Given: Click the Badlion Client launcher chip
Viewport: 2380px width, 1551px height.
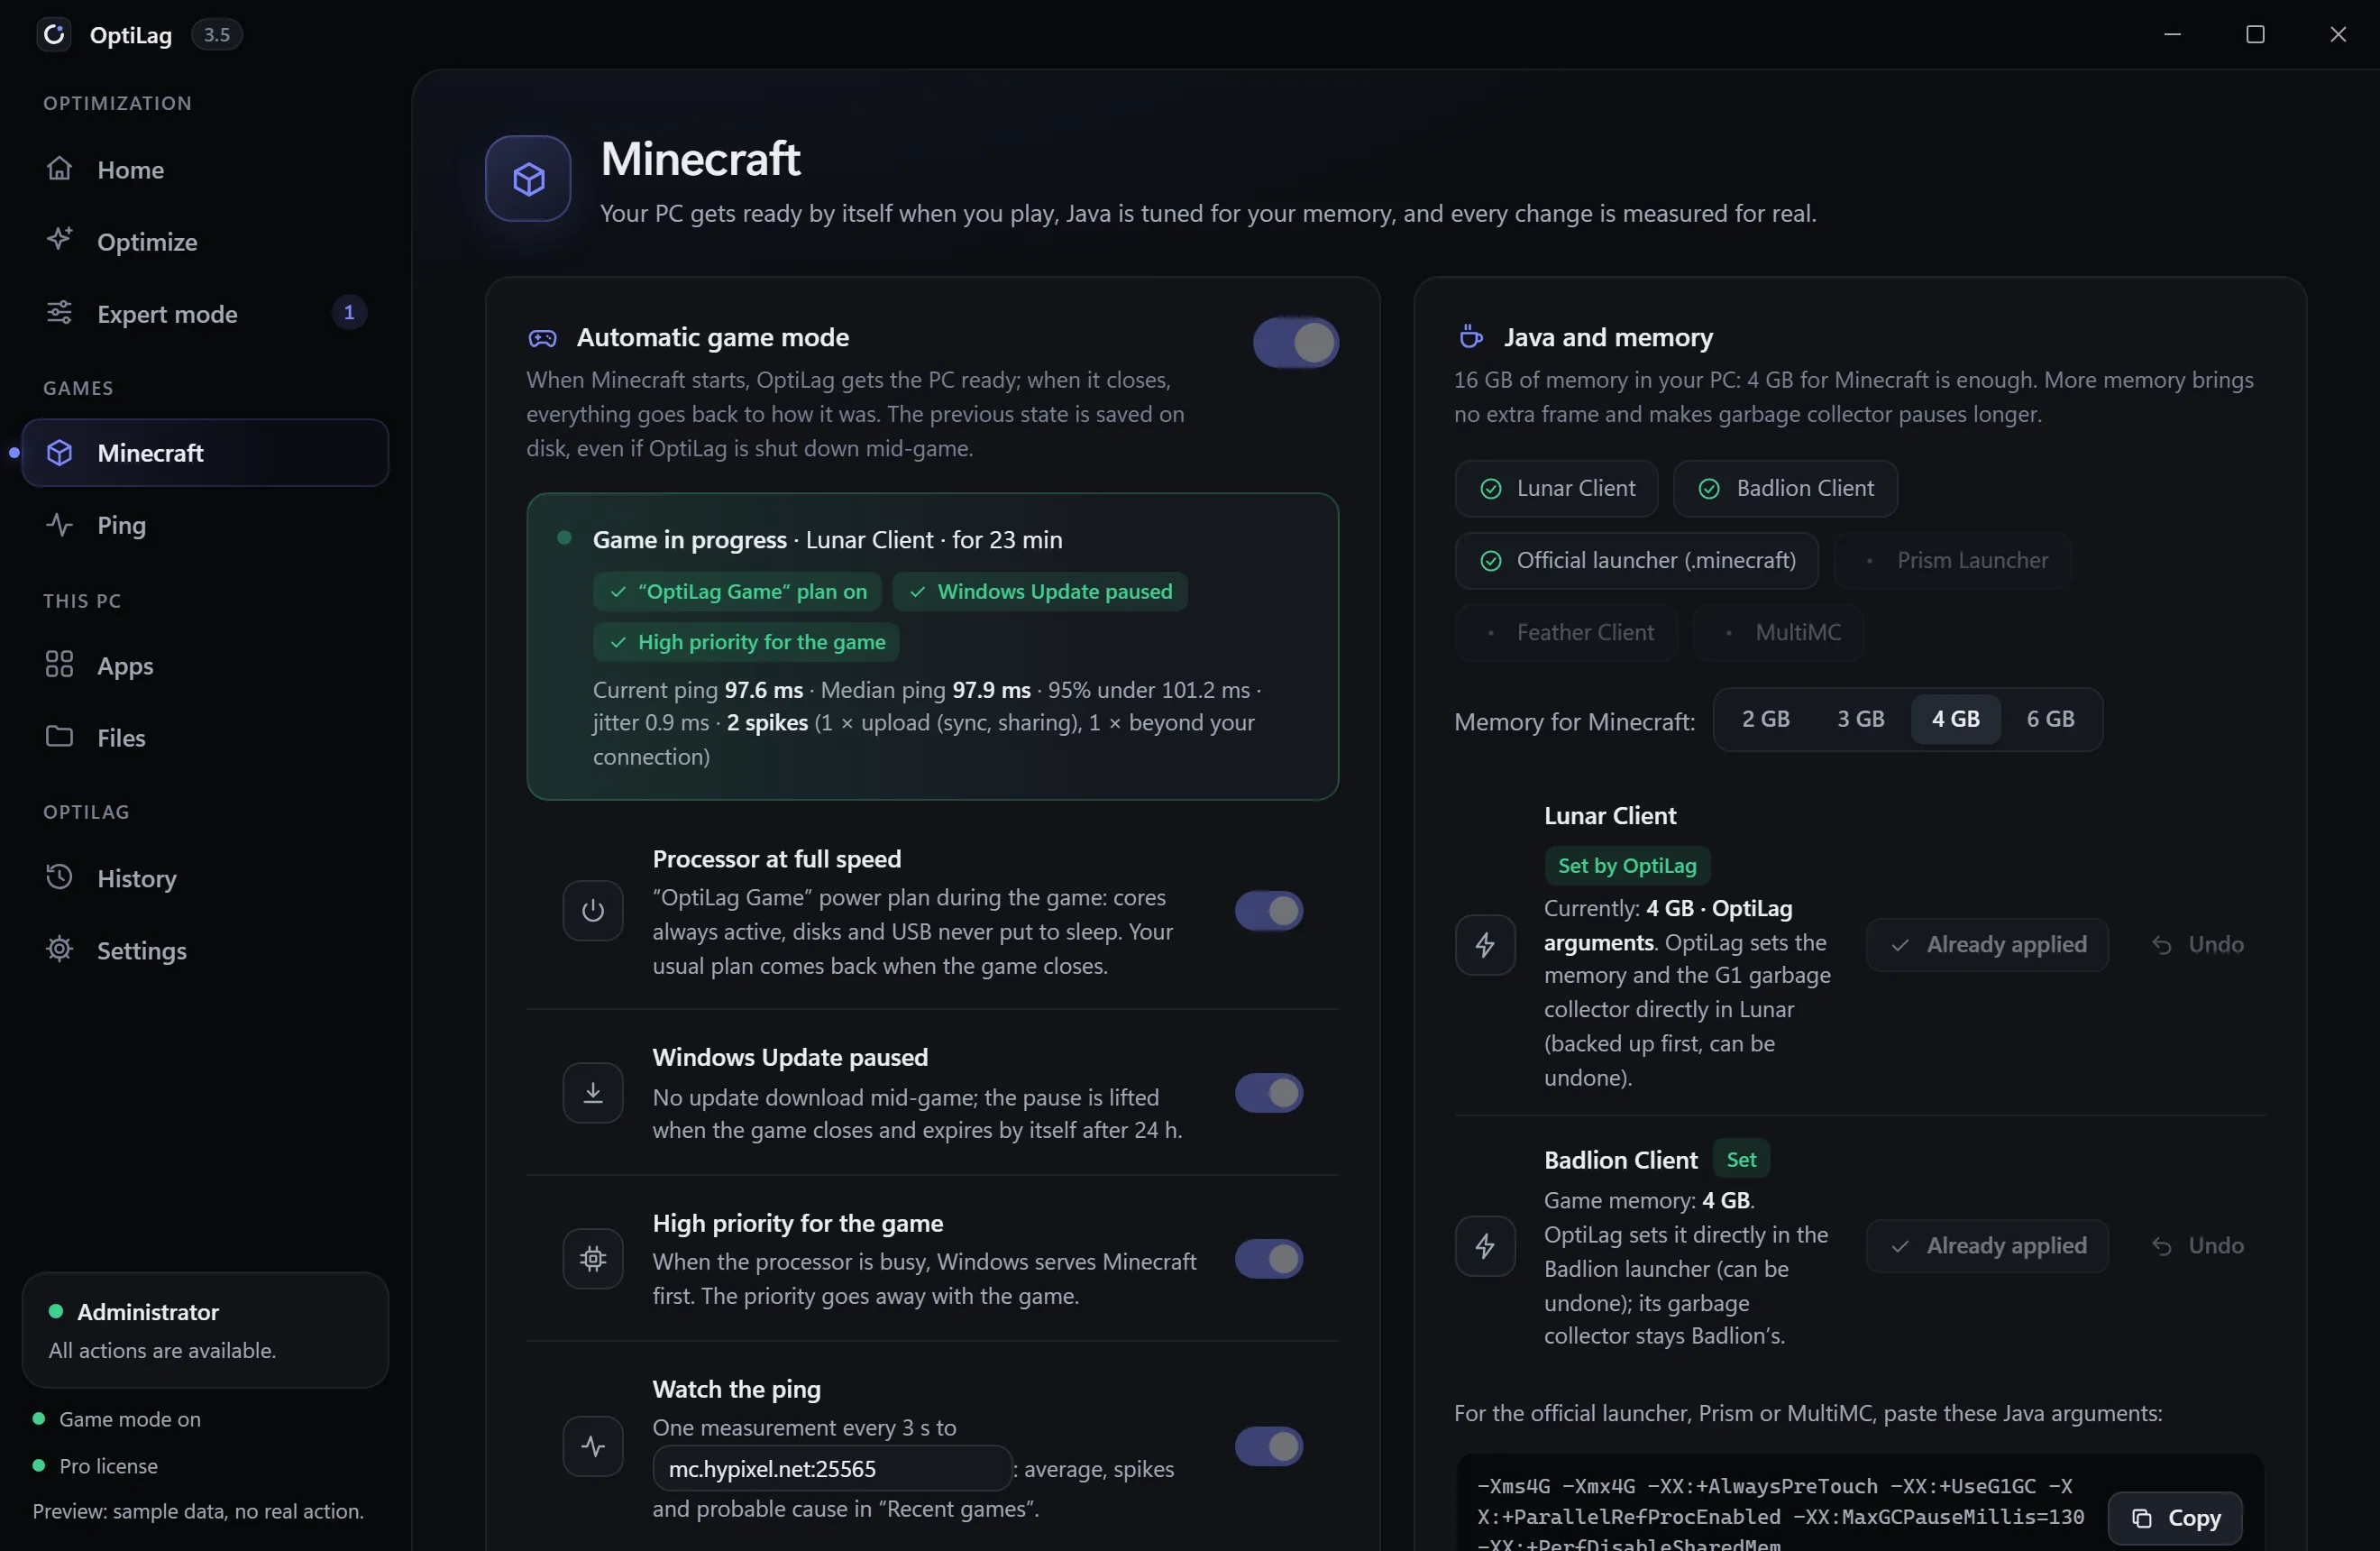Looking at the screenshot, I should 1785,489.
